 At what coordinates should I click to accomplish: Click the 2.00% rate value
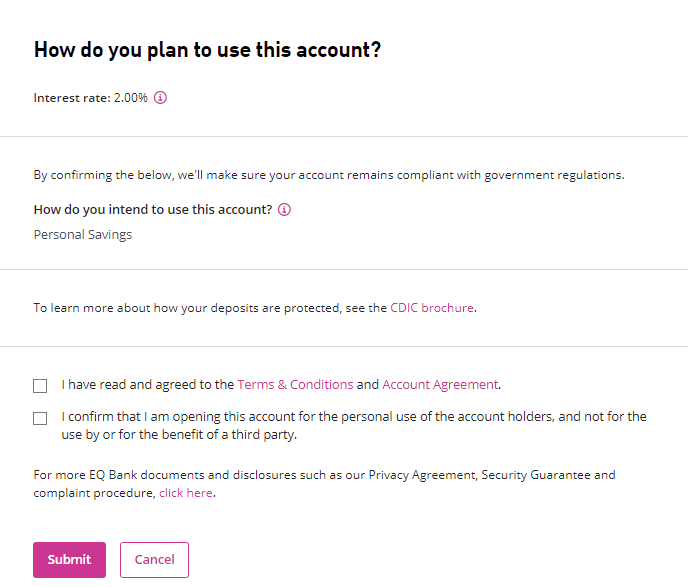click(x=131, y=98)
